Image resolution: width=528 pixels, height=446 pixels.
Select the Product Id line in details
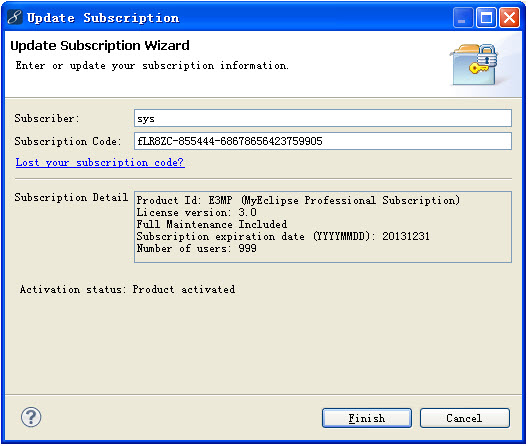[298, 200]
